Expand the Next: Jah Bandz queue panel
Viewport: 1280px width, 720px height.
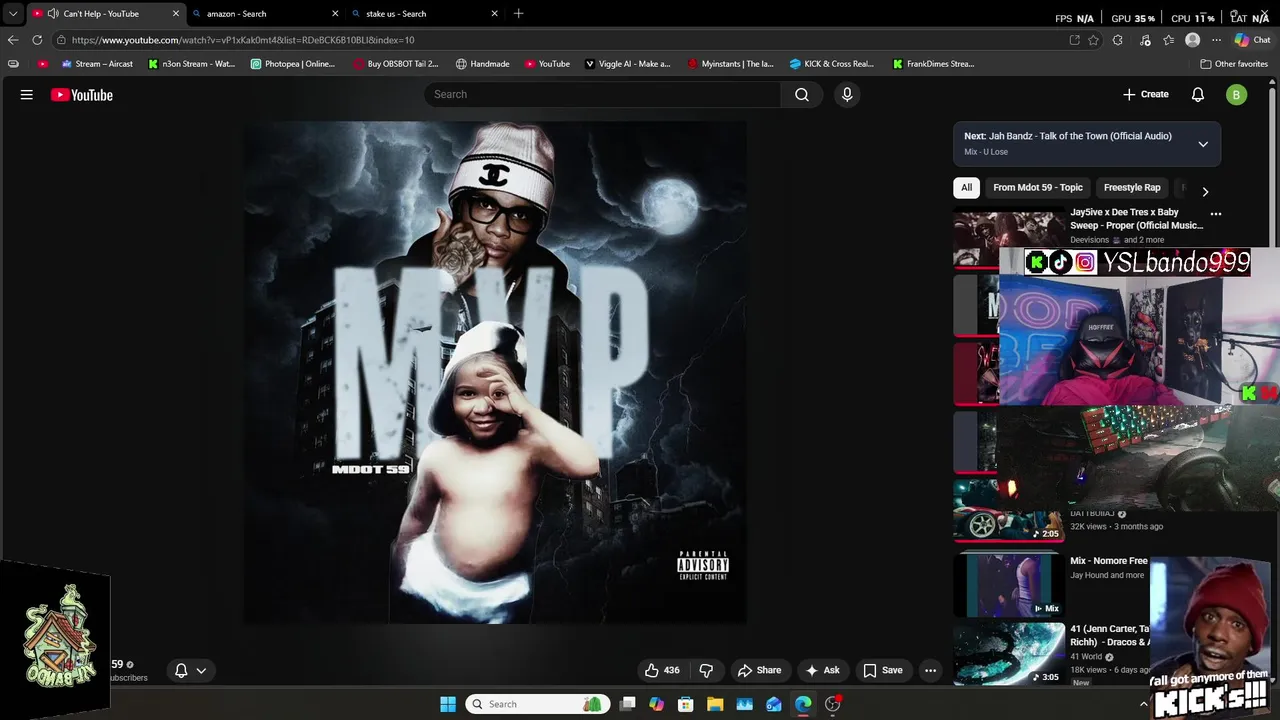(x=1203, y=144)
